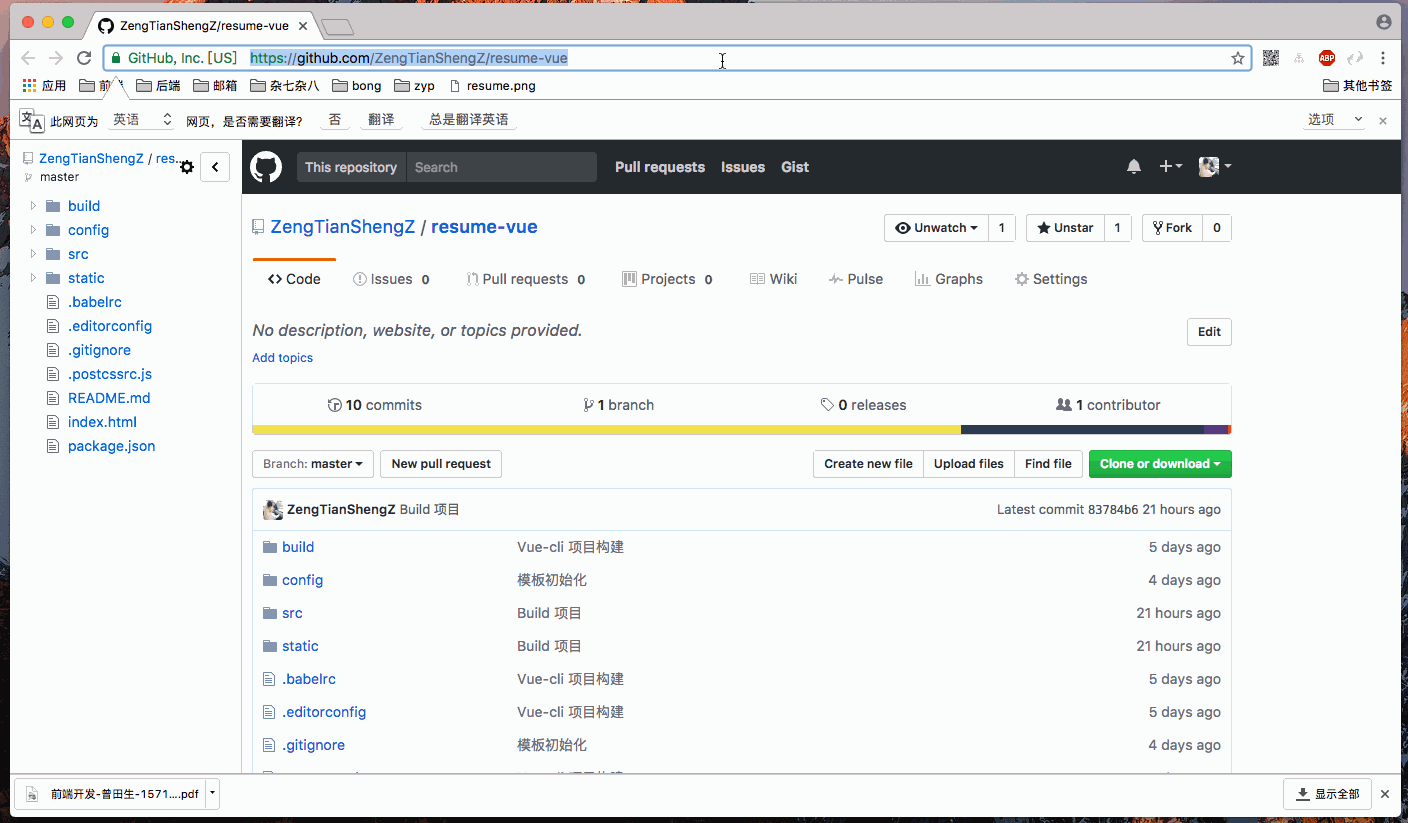Click commit author avatar thumbnail

(x=272, y=510)
